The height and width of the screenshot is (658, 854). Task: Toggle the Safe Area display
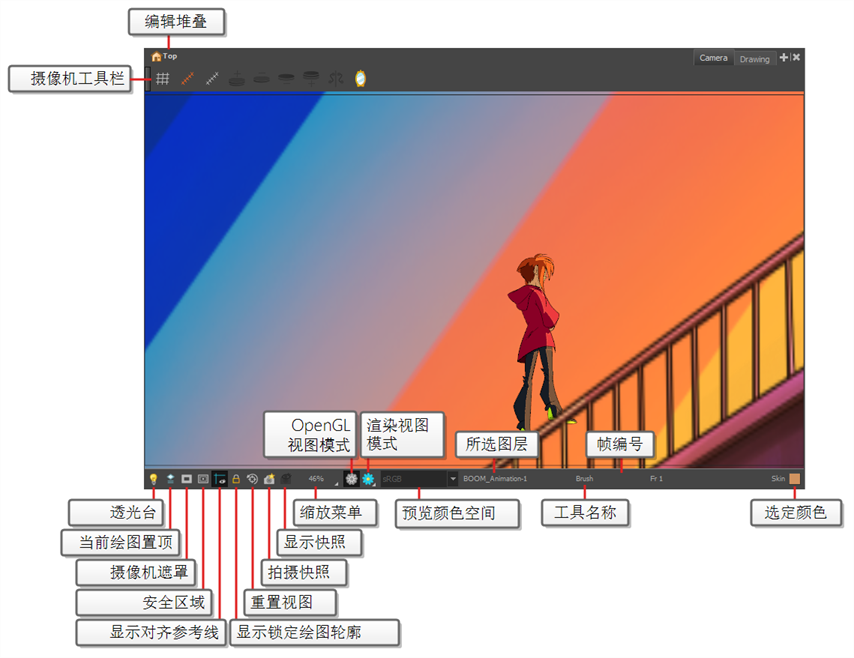point(203,479)
